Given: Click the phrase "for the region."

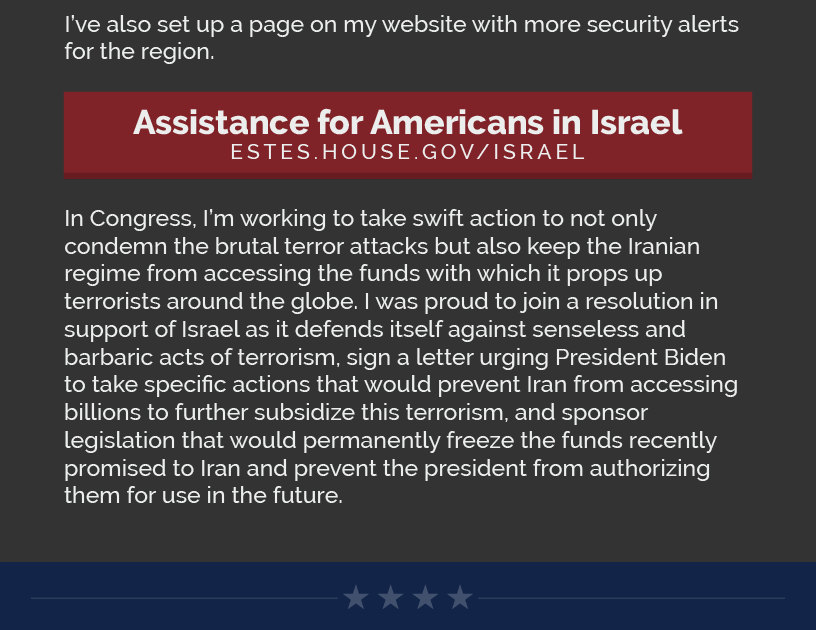Looking at the screenshot, I should tap(139, 51).
